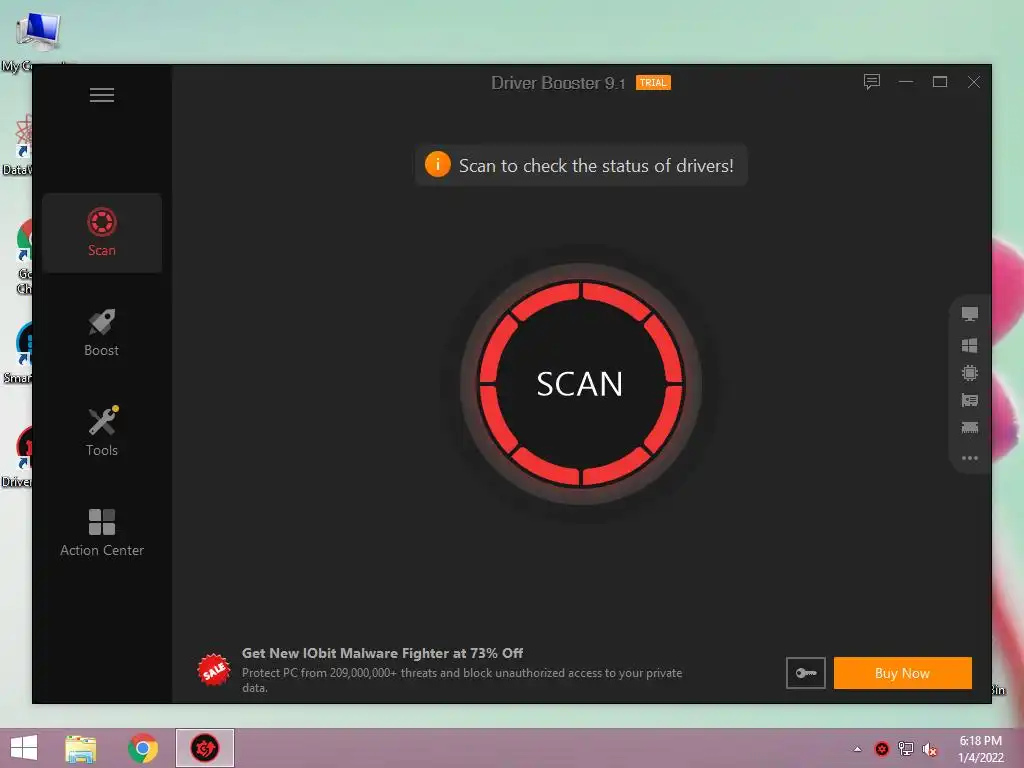Open the Windows Start menu
The image size is (1024, 768).
(24, 748)
